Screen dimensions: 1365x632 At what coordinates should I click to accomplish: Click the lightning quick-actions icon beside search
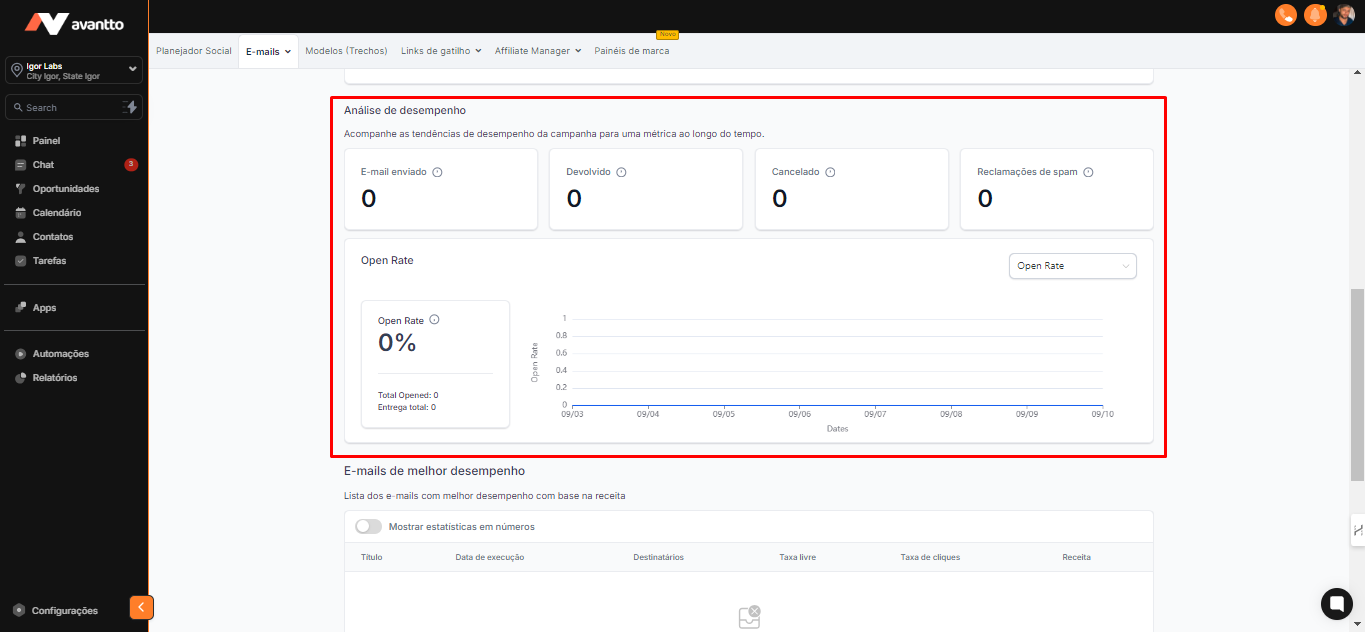(x=130, y=107)
